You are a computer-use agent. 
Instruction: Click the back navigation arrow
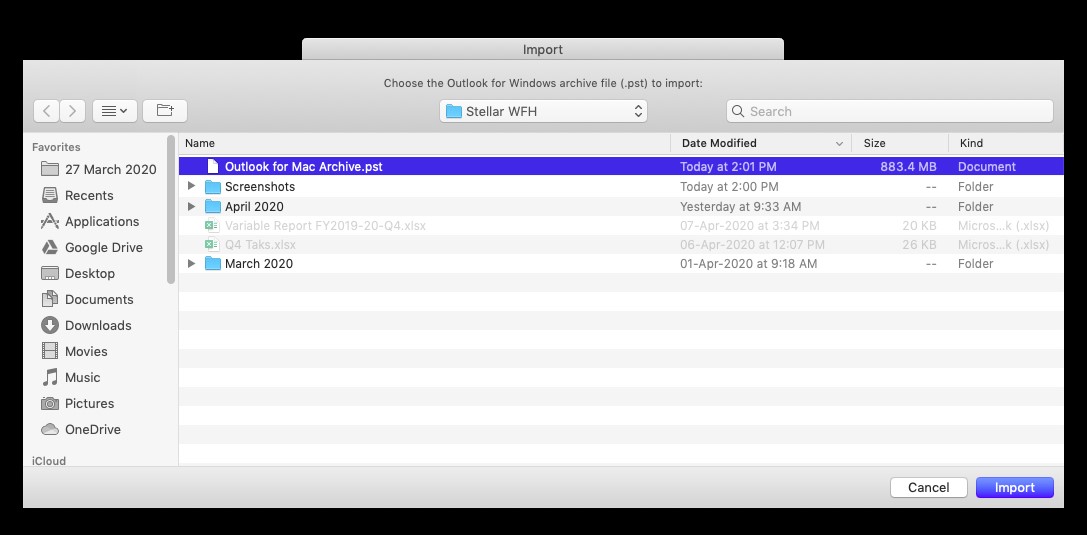point(47,111)
